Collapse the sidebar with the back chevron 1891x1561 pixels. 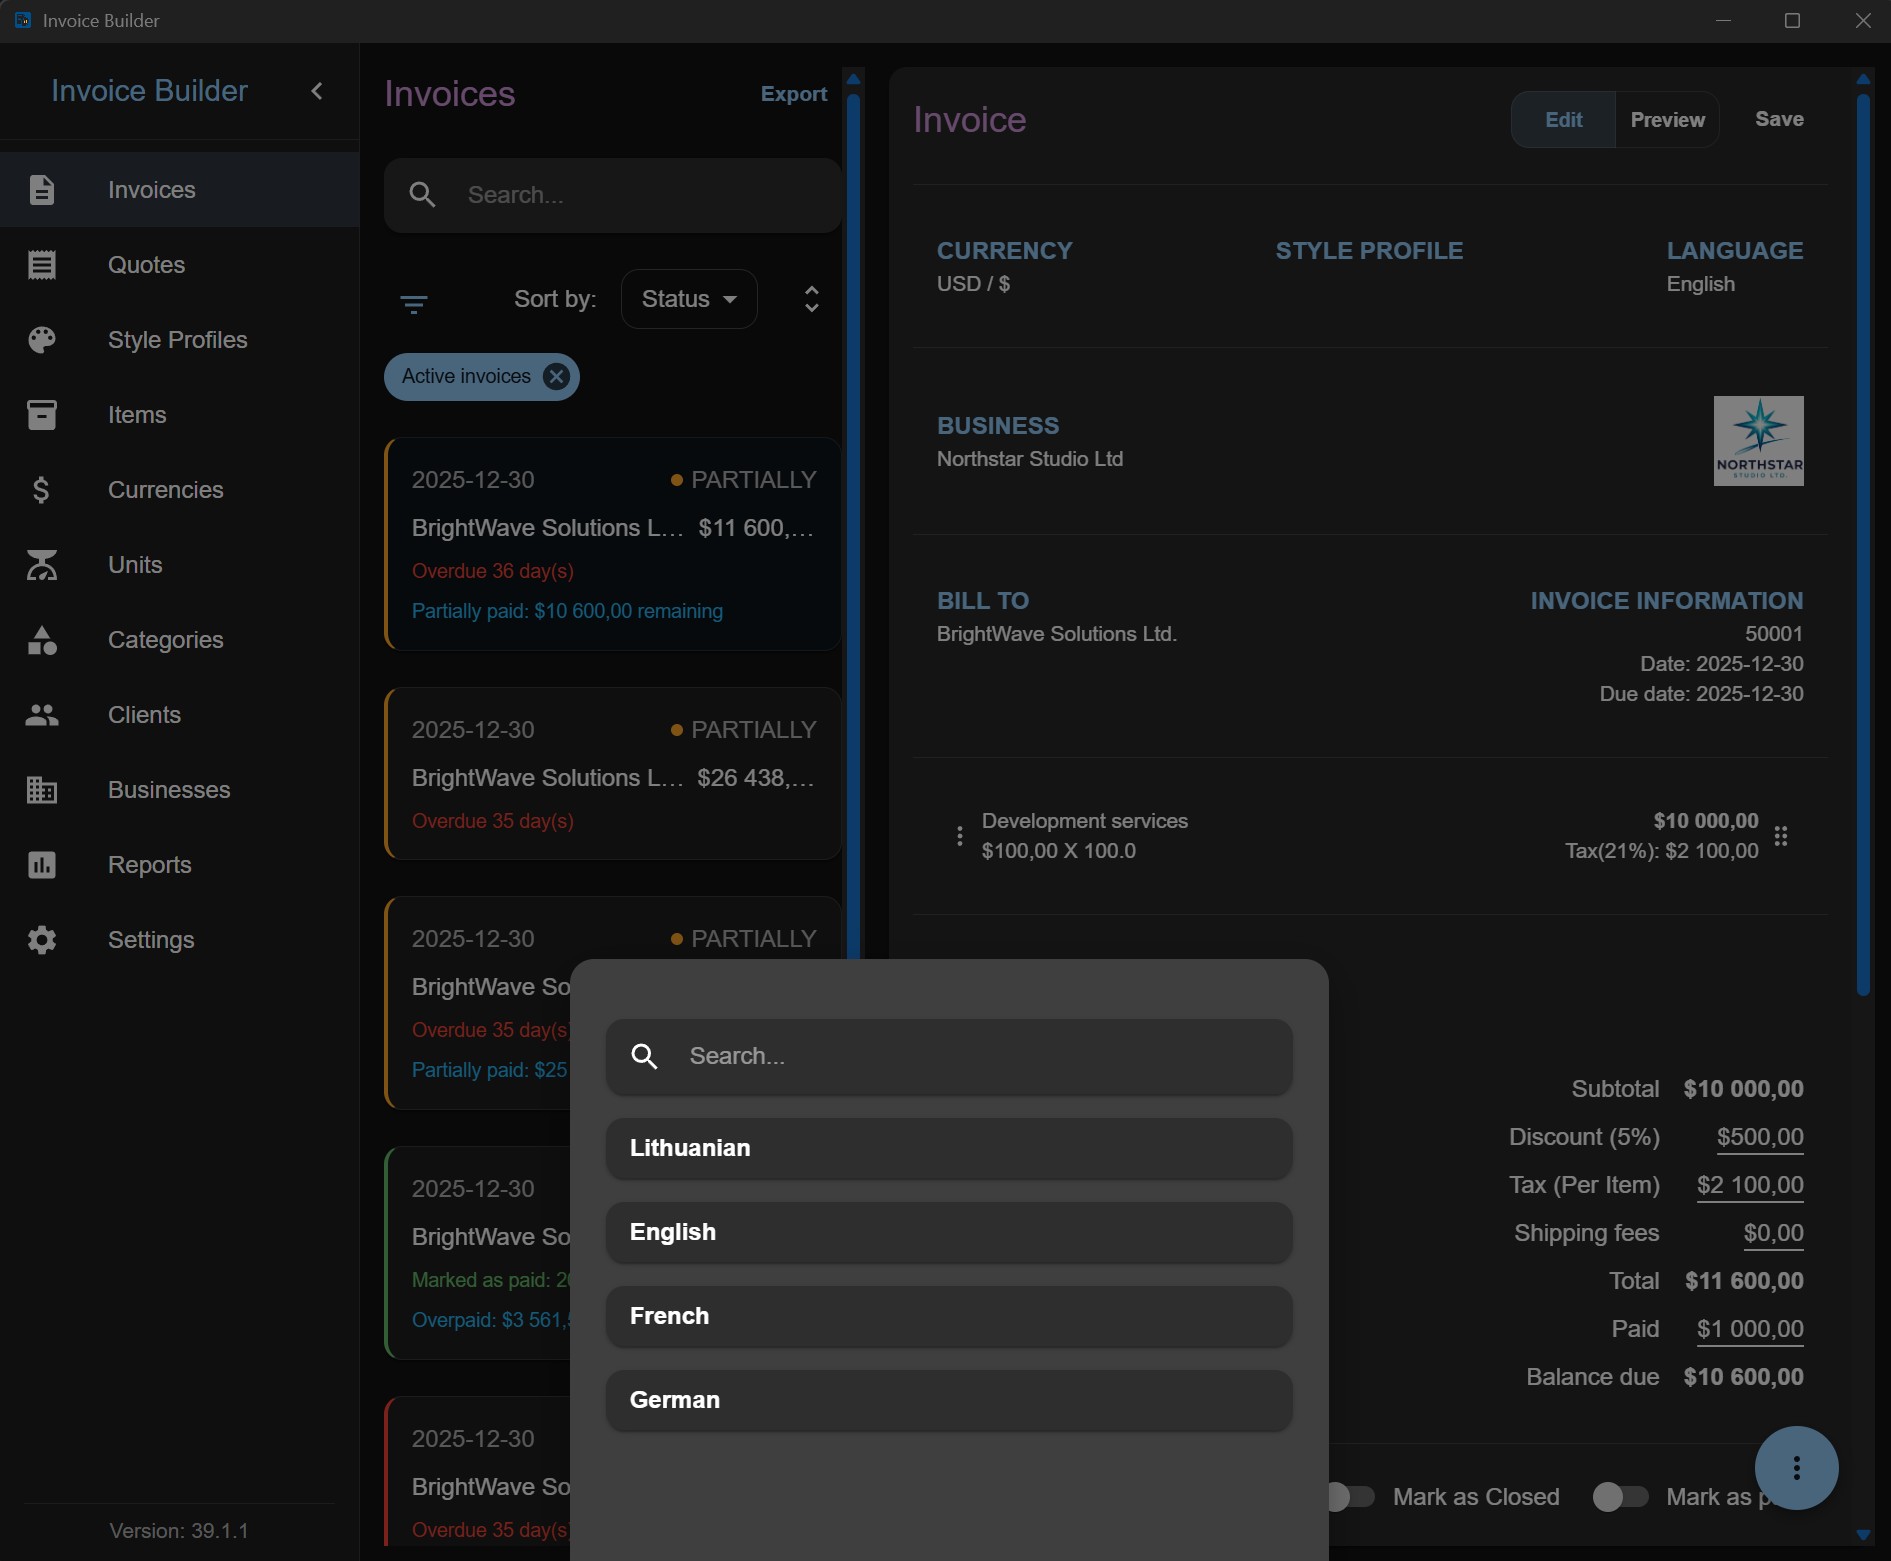(x=317, y=91)
